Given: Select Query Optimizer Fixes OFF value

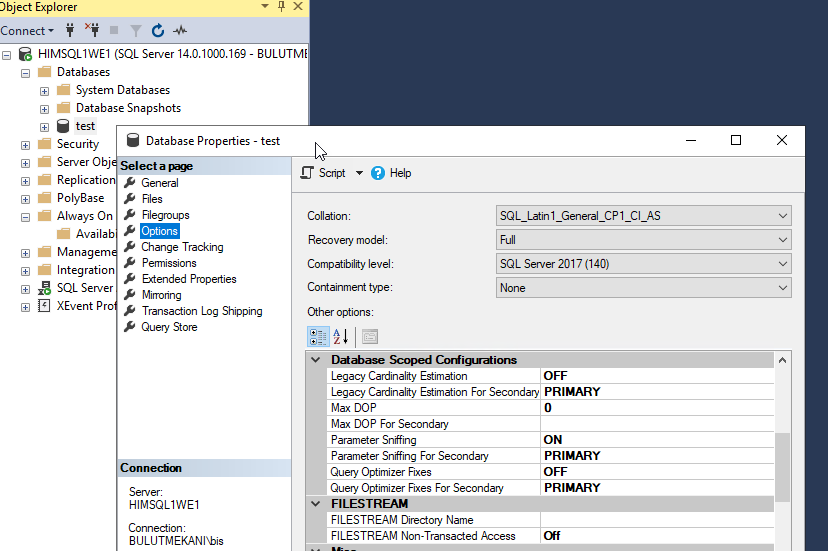Looking at the screenshot, I should 657,472.
